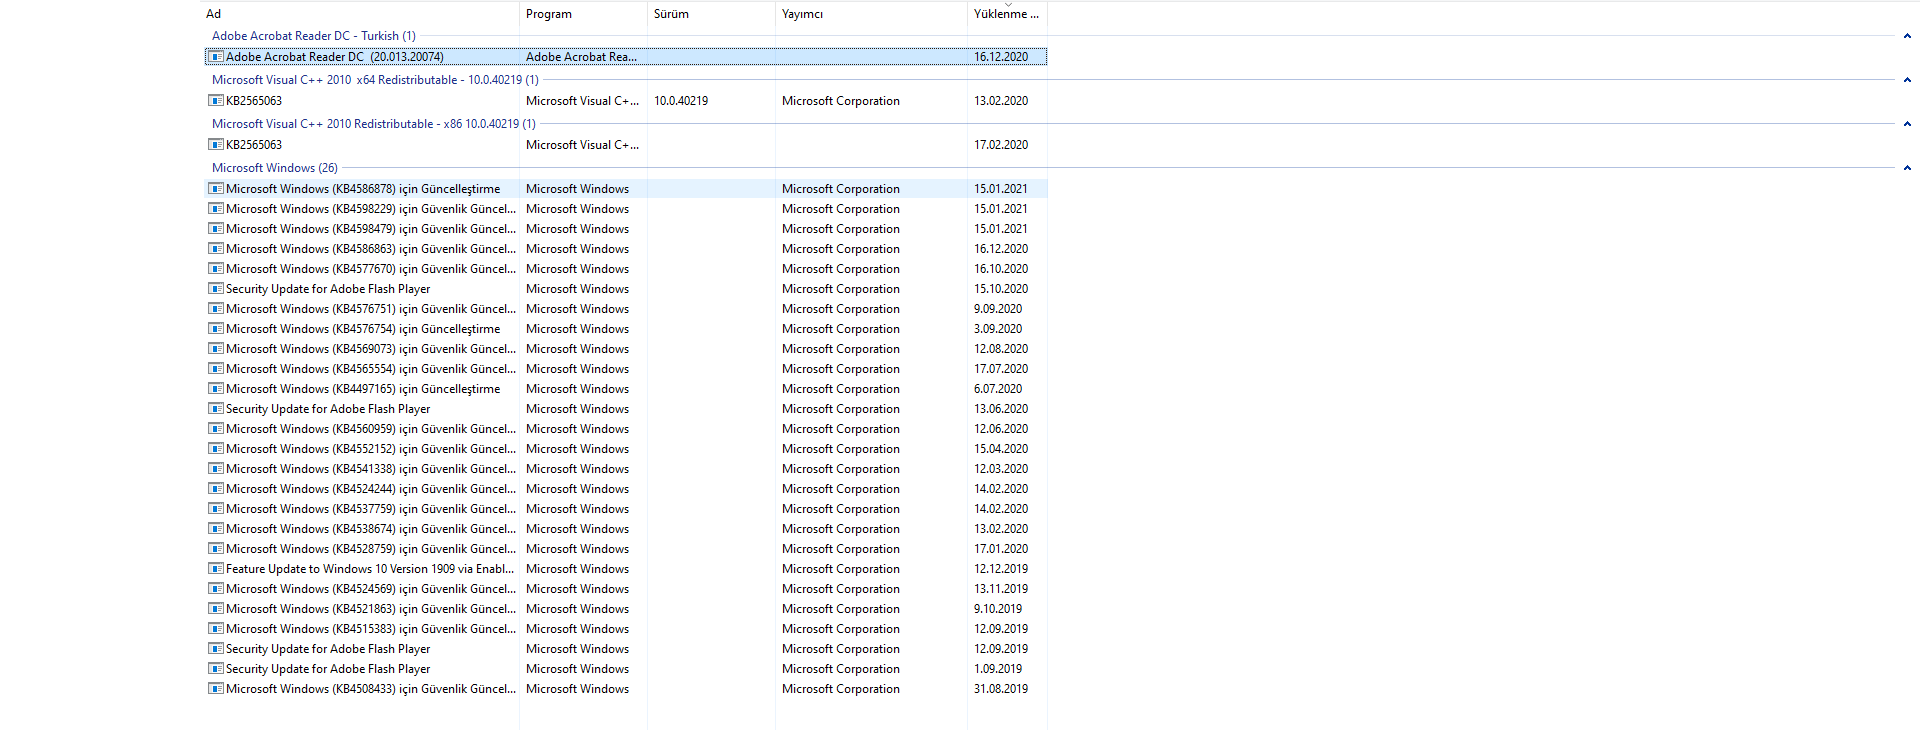
Task: Click the icon beside the KB4598479 update
Action: (x=215, y=229)
